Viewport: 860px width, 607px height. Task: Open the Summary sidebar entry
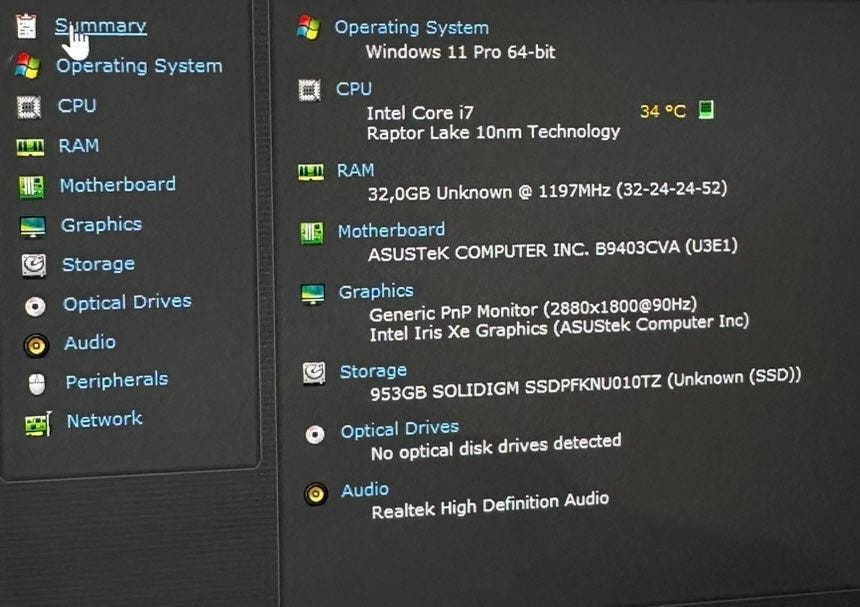(x=101, y=26)
